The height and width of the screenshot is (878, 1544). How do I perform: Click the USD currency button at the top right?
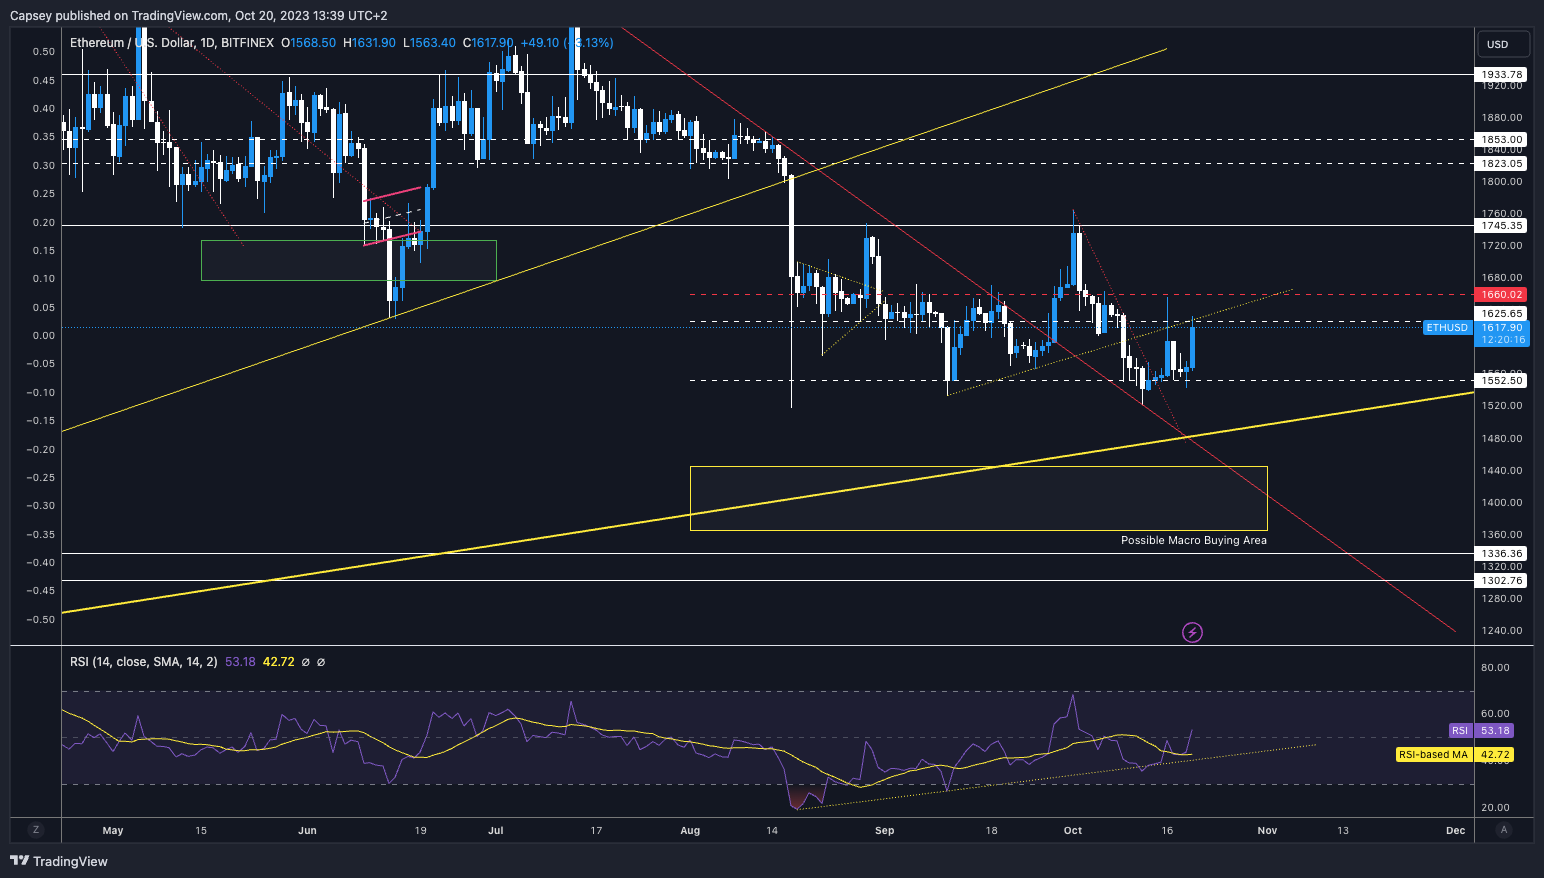1503,44
